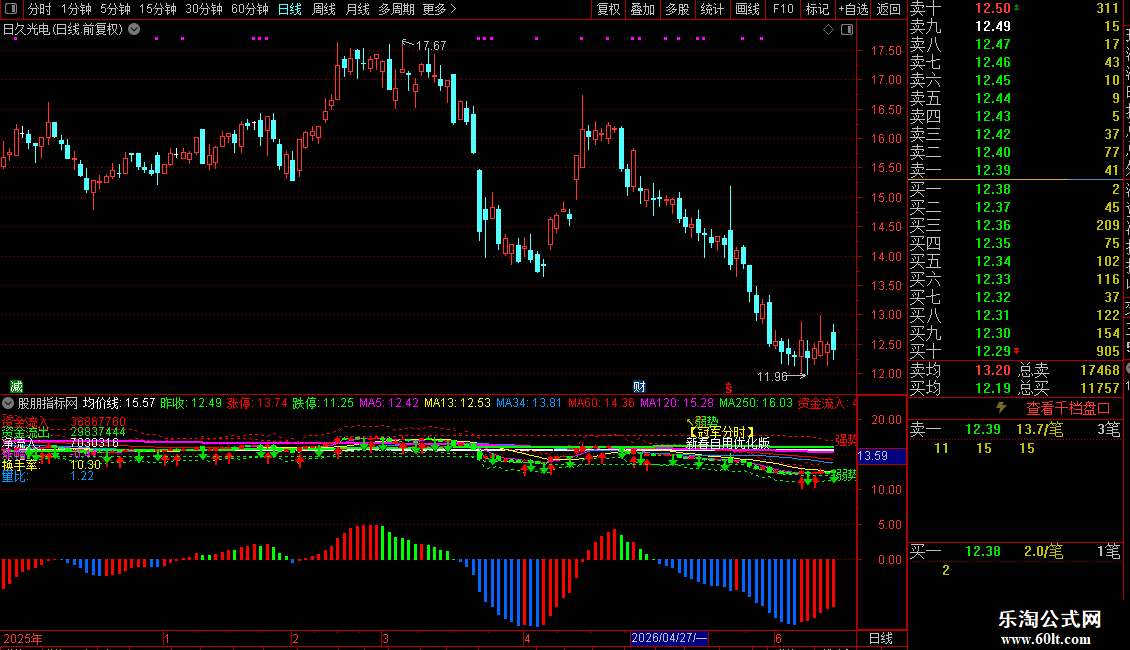The width and height of the screenshot is (1130, 650).
Task: Click the 2025年 label on timeline
Action: [x=23, y=638]
